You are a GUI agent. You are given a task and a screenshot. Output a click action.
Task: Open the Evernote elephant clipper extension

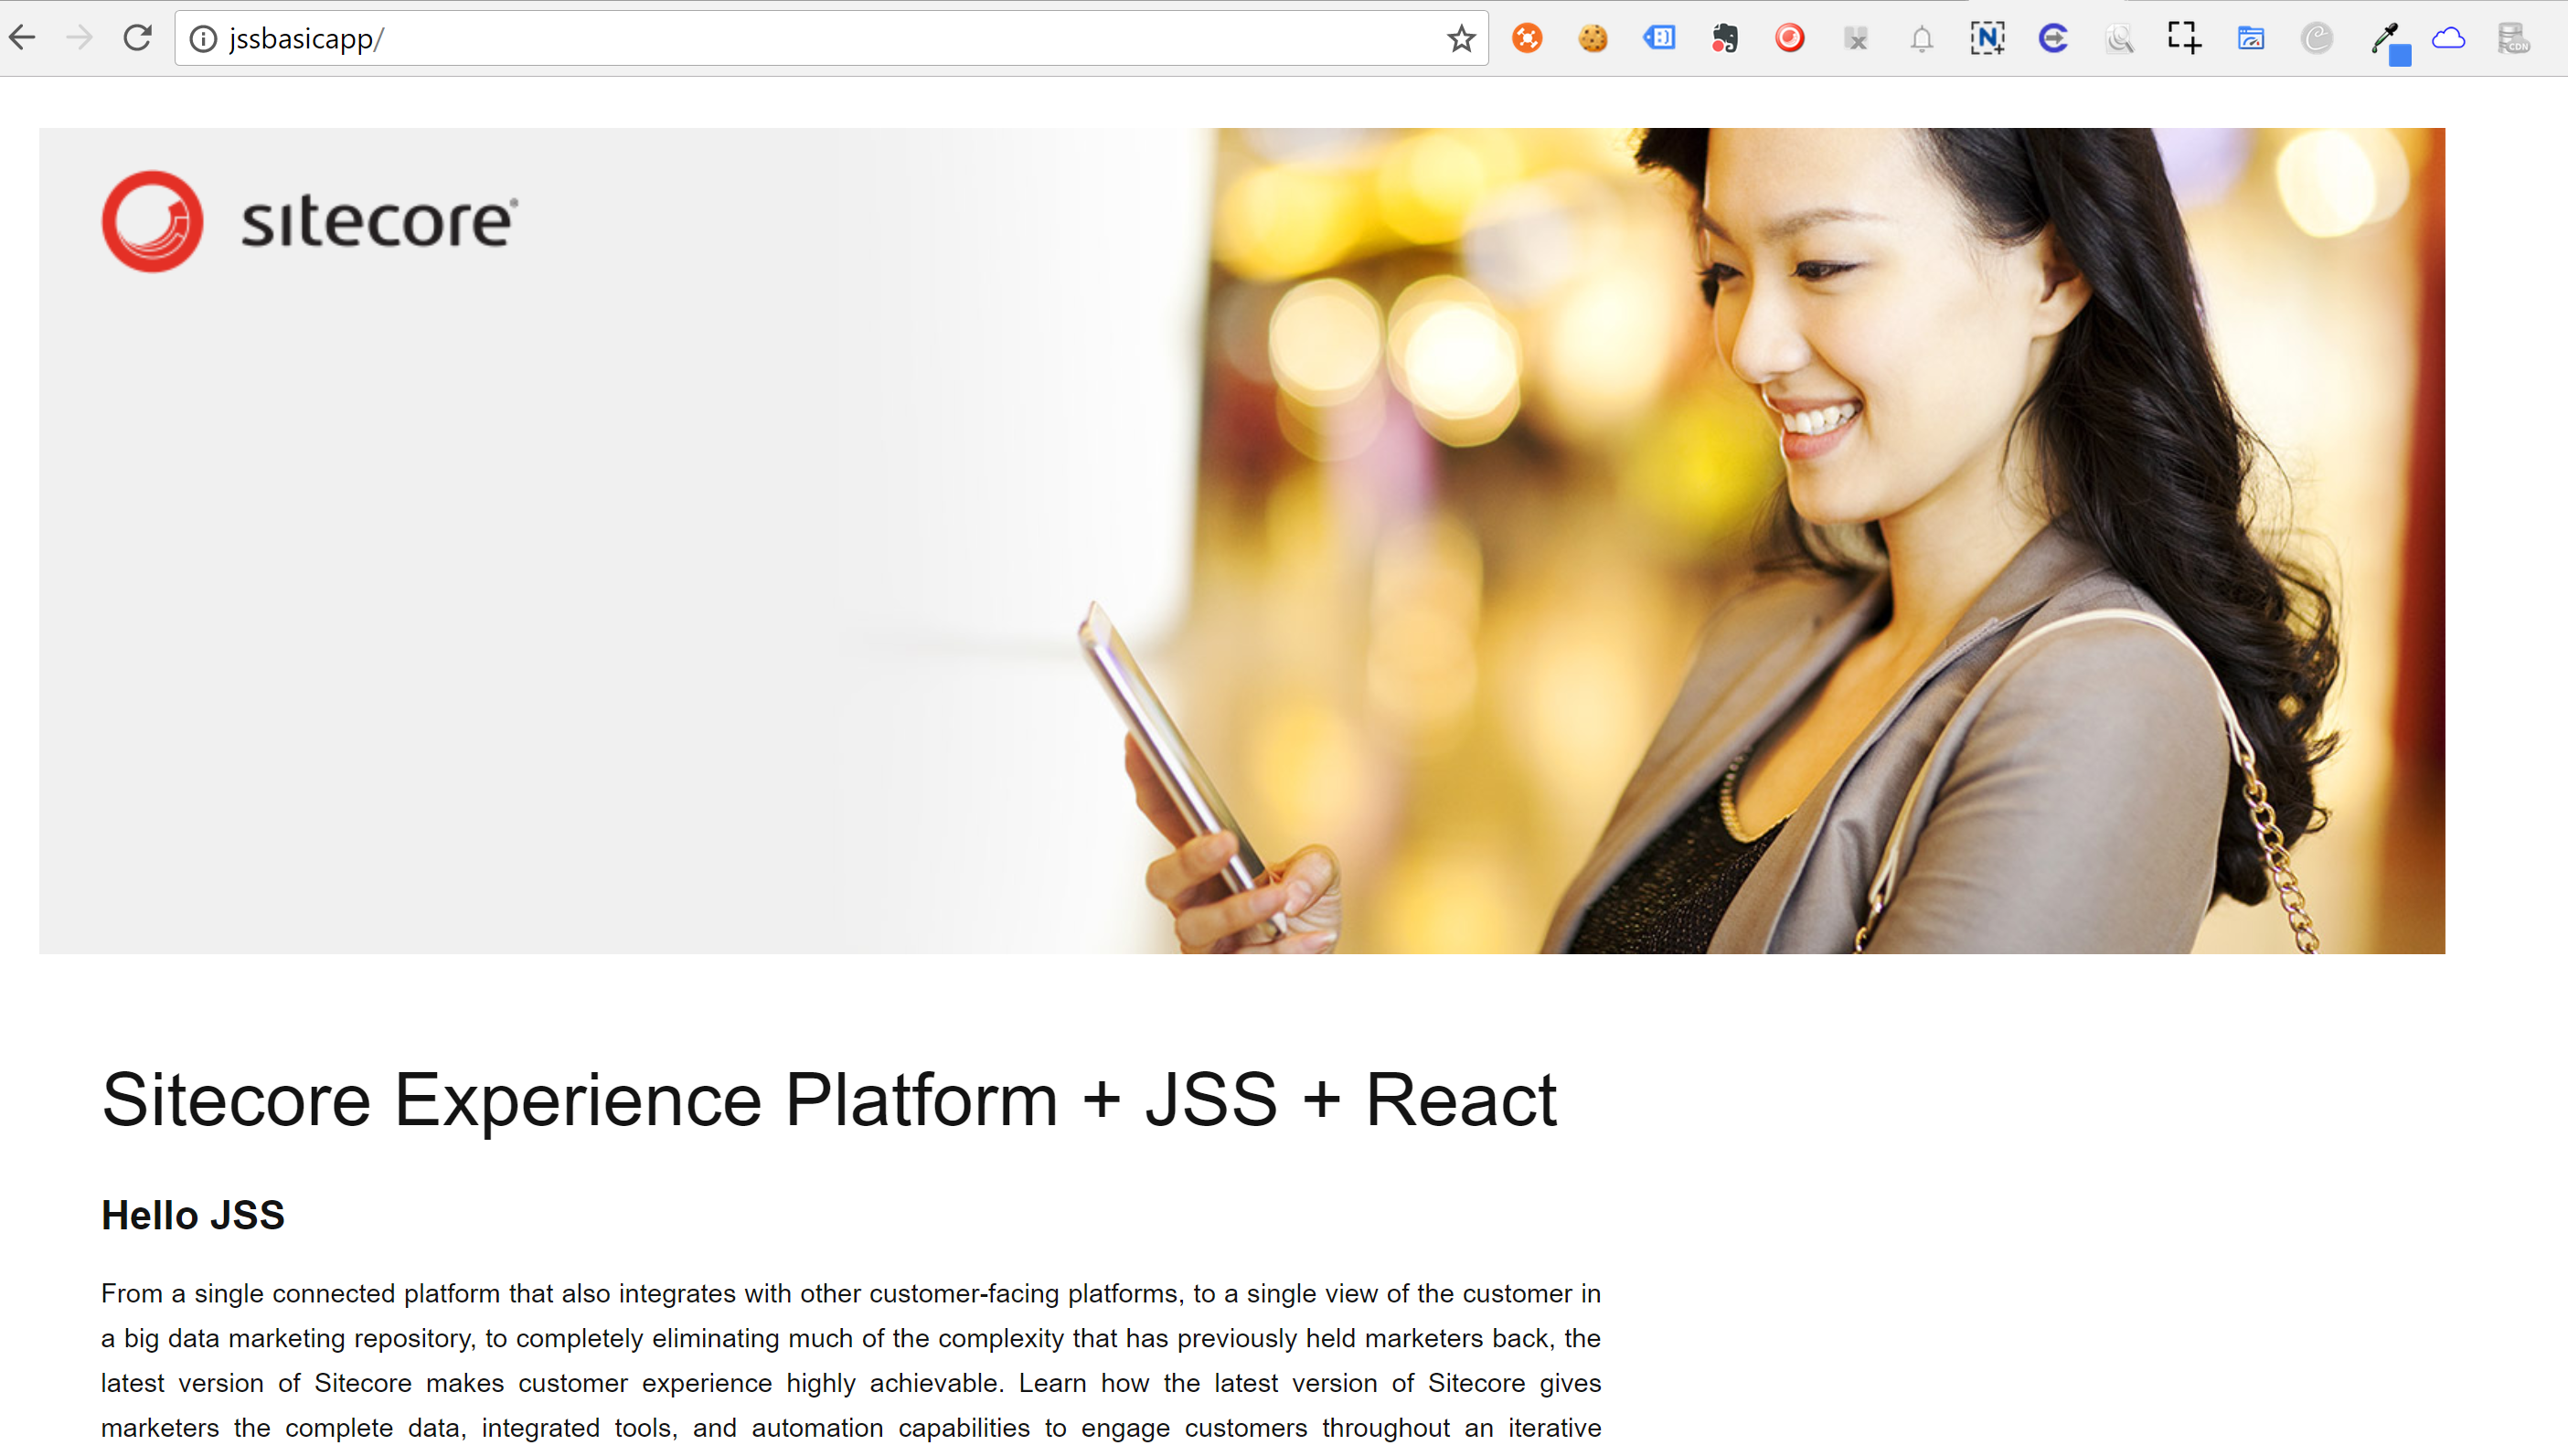[1725, 39]
